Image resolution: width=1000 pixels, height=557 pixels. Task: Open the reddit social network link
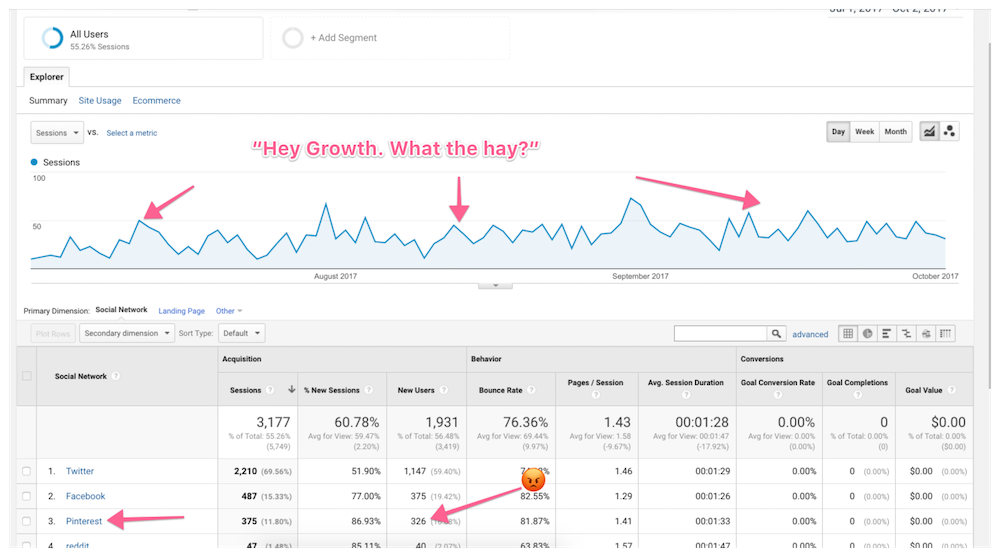click(x=77, y=546)
